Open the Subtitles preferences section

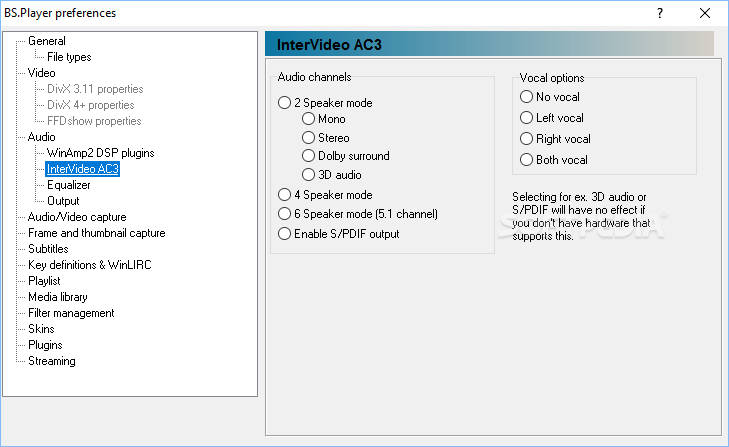point(48,249)
